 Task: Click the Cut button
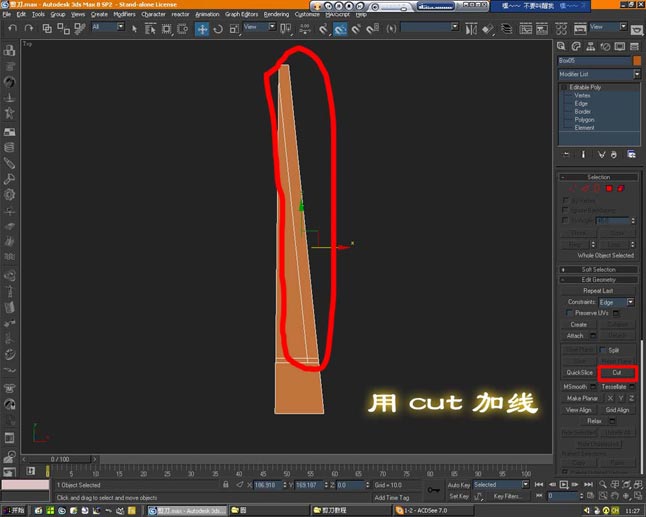pyautogui.click(x=617, y=372)
